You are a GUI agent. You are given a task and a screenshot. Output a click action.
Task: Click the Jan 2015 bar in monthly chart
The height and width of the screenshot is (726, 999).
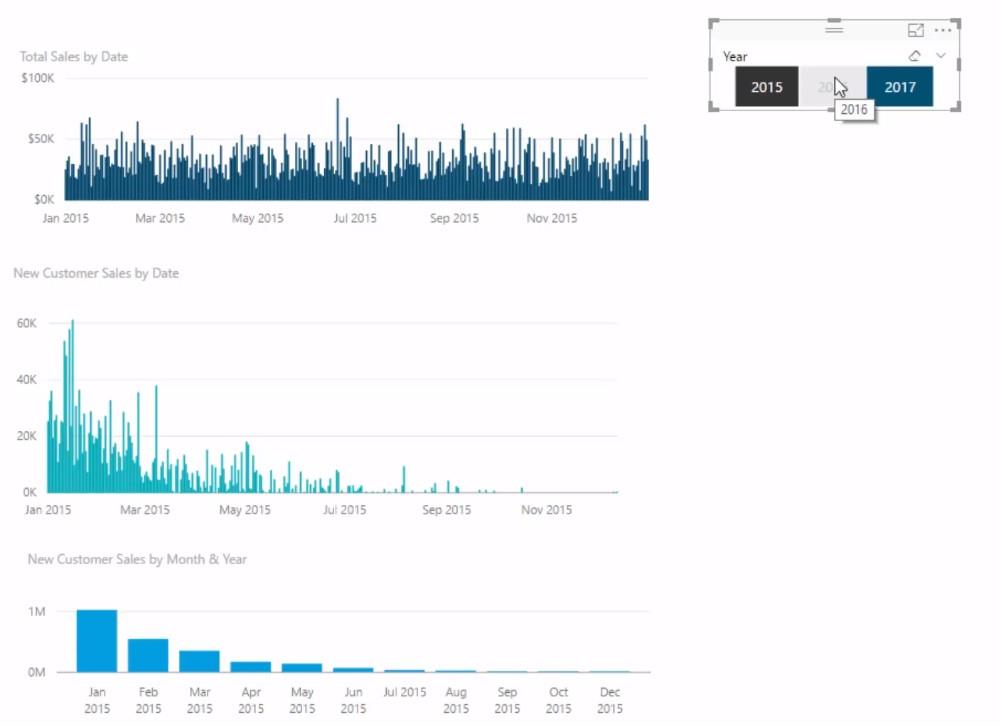click(x=97, y=641)
